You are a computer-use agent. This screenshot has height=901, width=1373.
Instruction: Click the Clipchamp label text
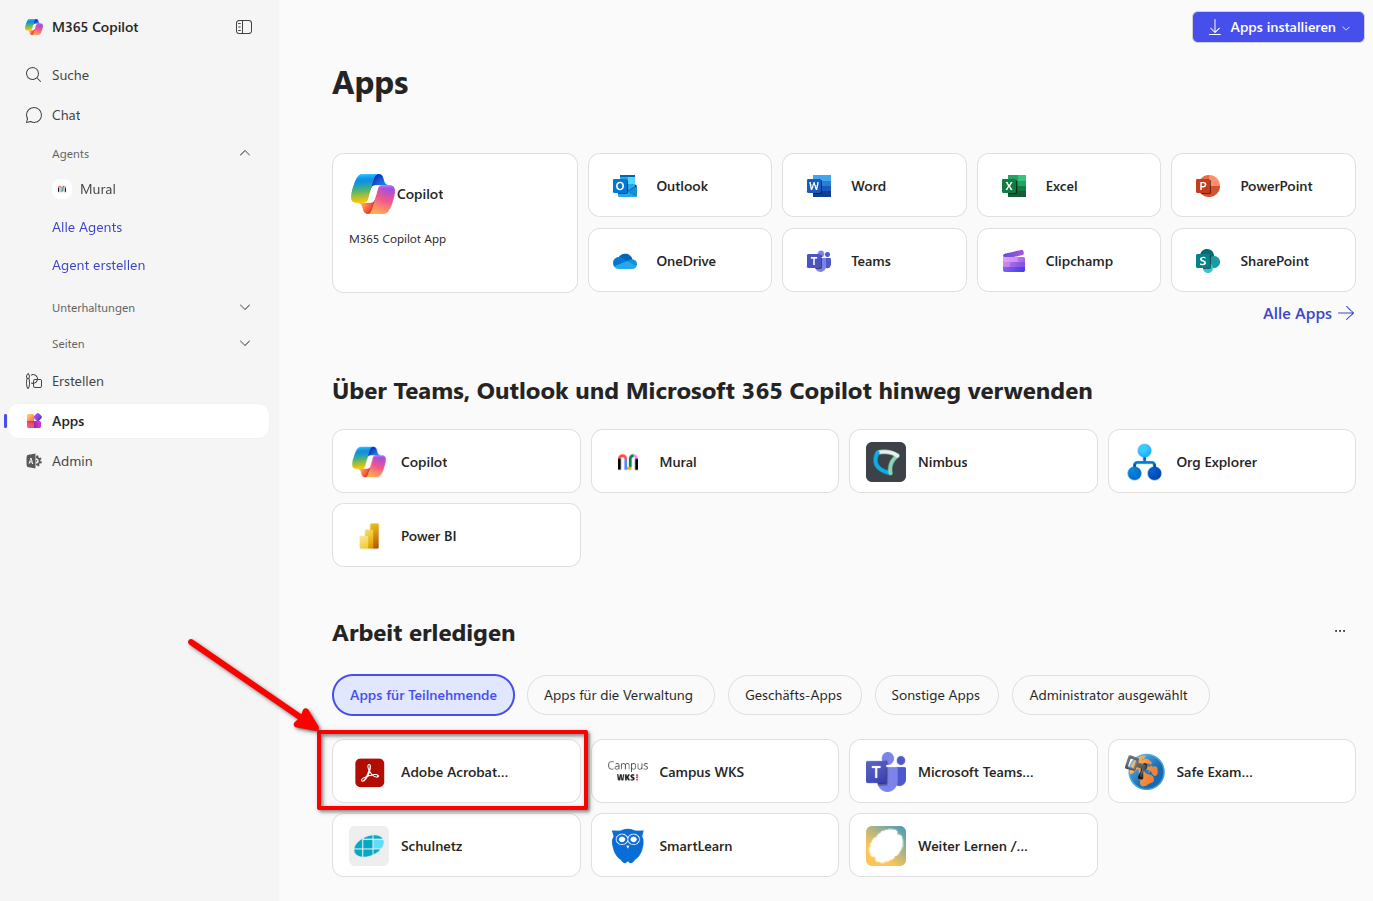1079,261
